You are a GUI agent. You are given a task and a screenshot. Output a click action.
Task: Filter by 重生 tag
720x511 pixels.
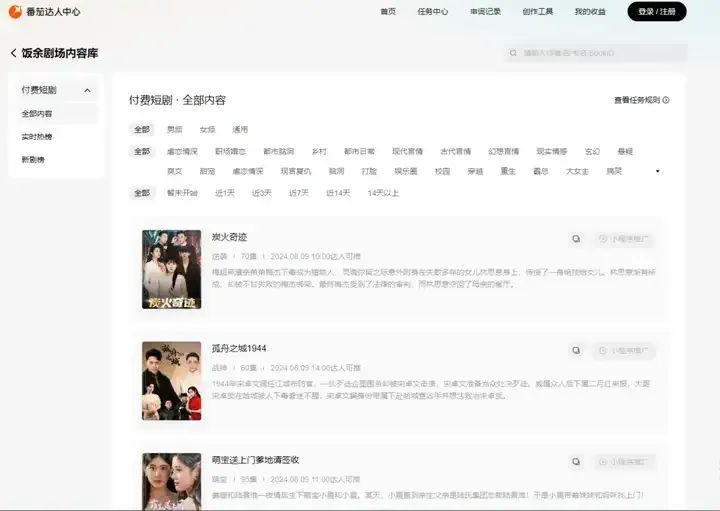(x=508, y=171)
